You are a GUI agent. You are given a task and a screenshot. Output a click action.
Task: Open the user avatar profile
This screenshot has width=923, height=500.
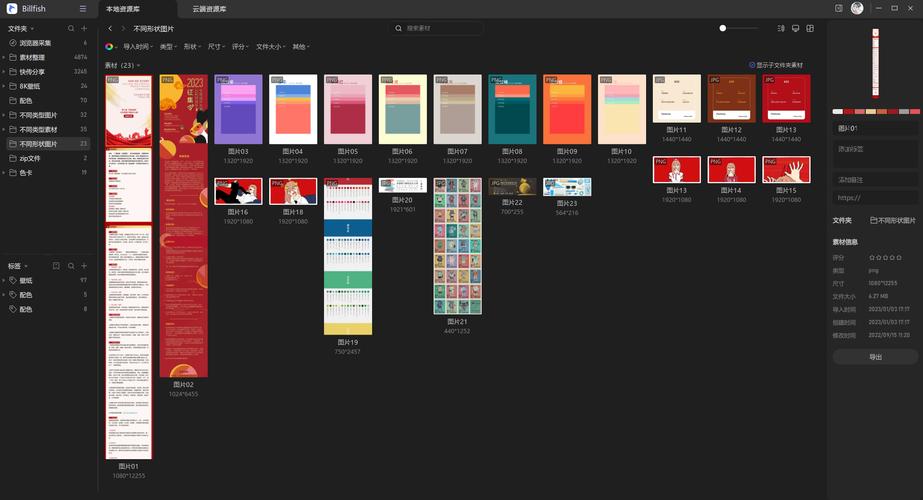pos(857,8)
